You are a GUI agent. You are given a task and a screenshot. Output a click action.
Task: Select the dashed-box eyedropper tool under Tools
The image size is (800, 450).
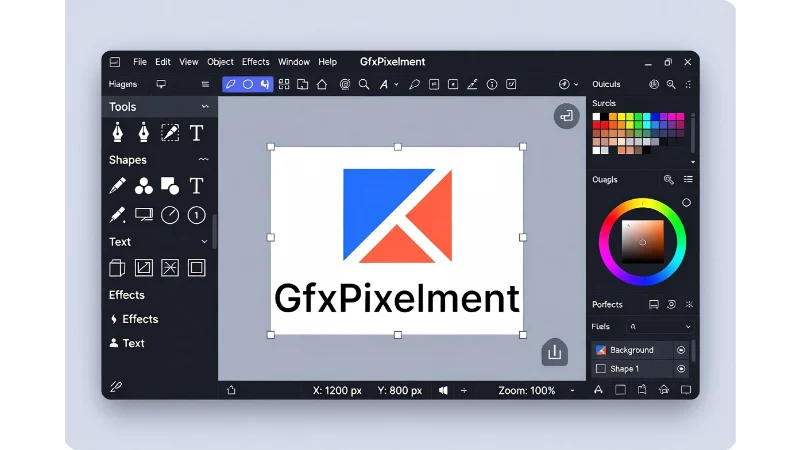point(170,133)
